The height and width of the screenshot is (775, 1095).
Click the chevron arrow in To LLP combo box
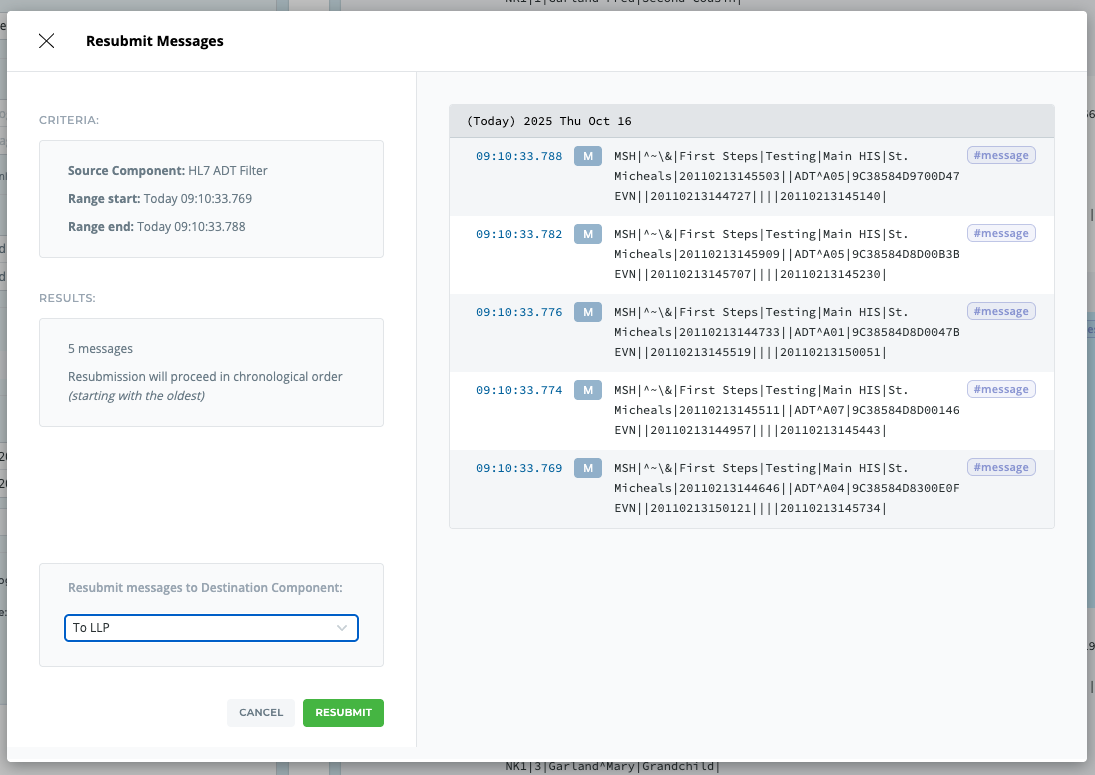342,628
